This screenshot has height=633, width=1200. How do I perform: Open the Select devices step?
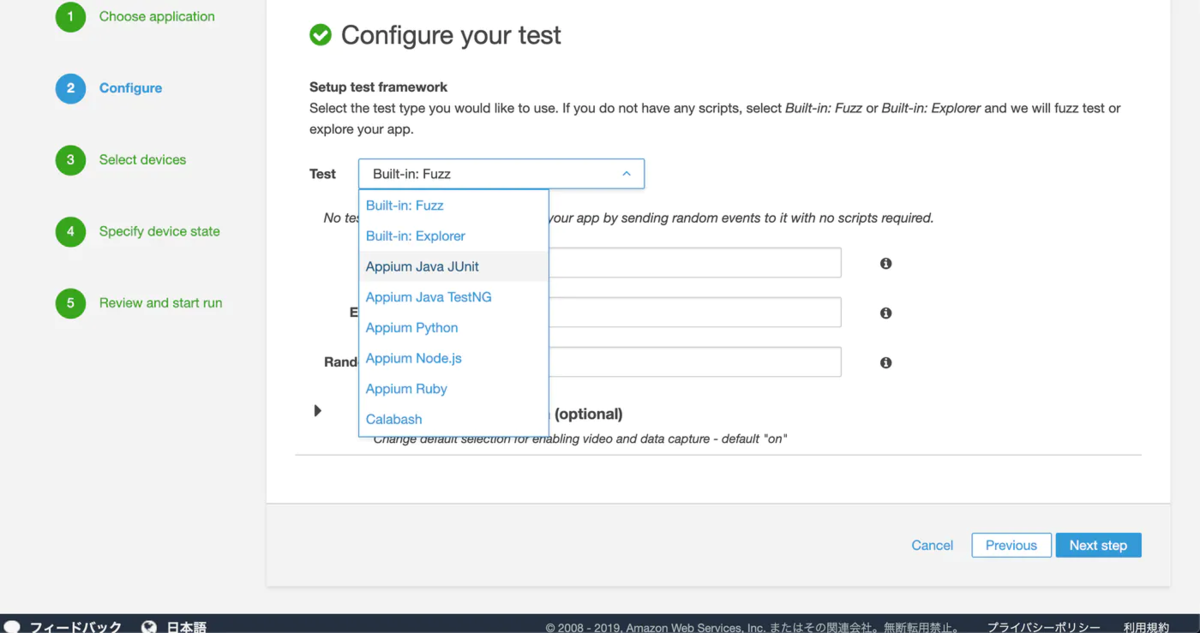(x=142, y=160)
